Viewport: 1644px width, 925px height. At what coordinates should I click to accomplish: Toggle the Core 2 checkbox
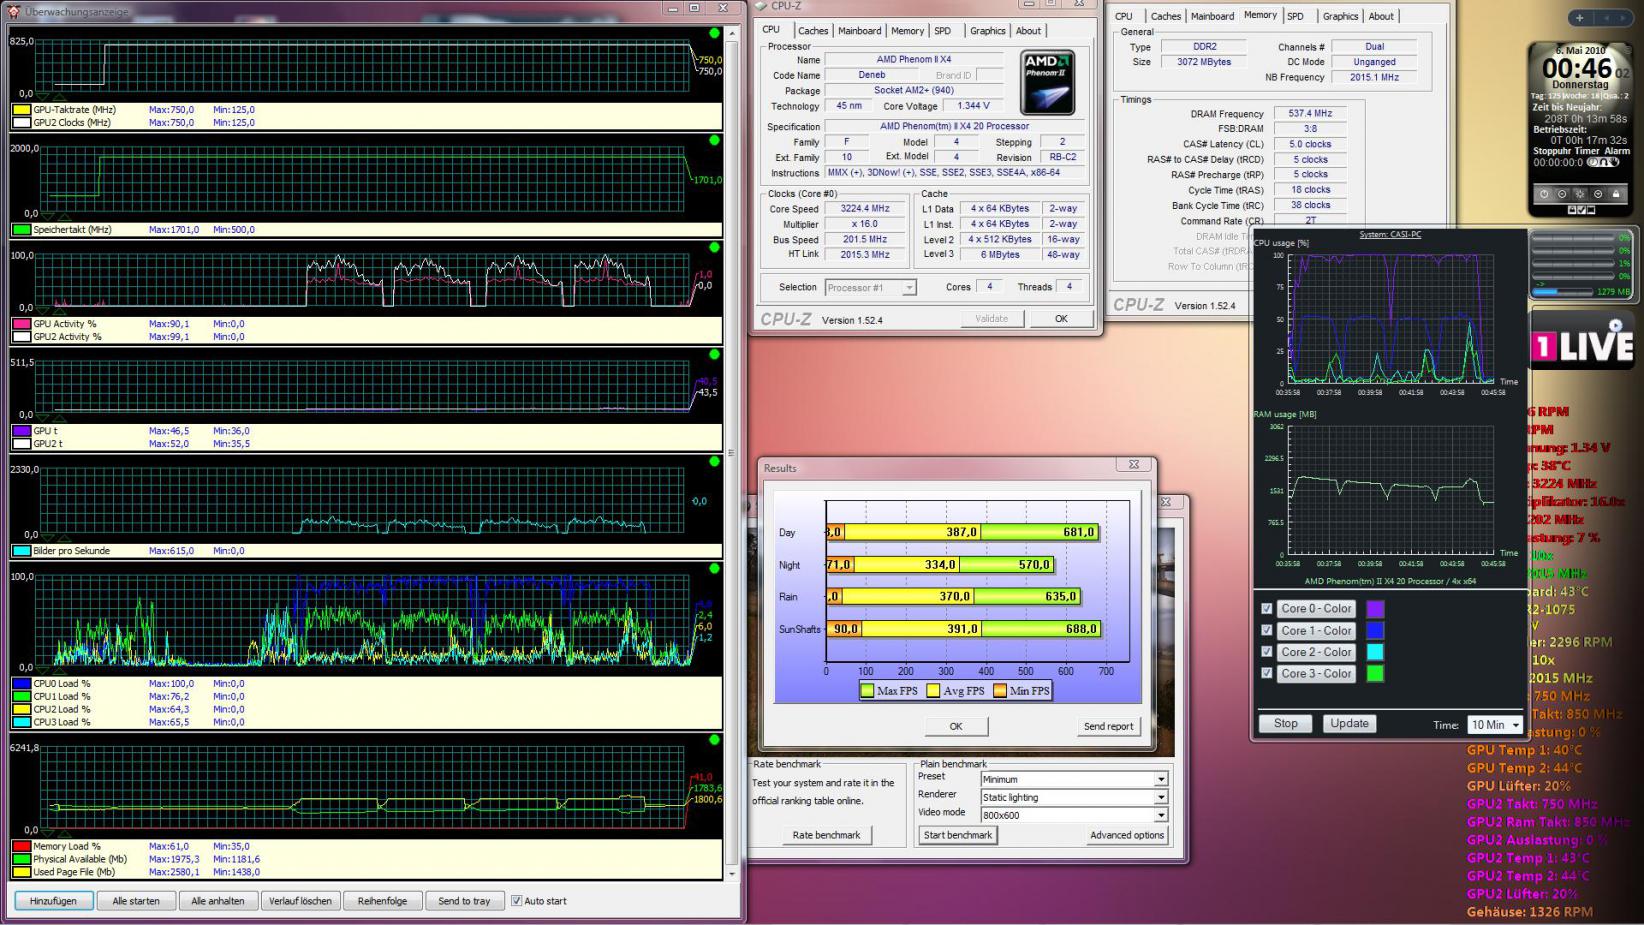pyautogui.click(x=1267, y=652)
